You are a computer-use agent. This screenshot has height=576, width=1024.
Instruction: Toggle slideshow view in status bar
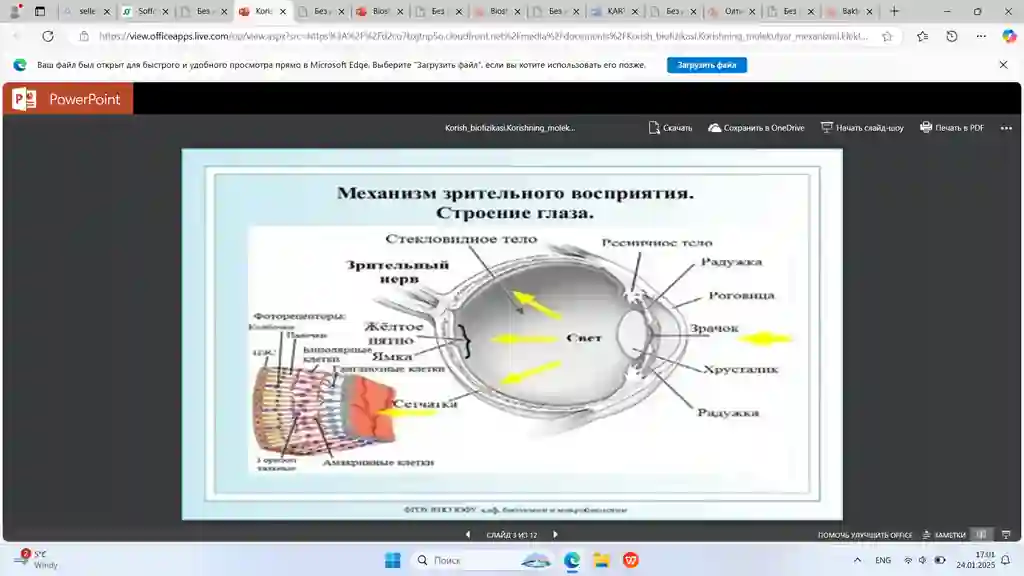[x=1005, y=535]
